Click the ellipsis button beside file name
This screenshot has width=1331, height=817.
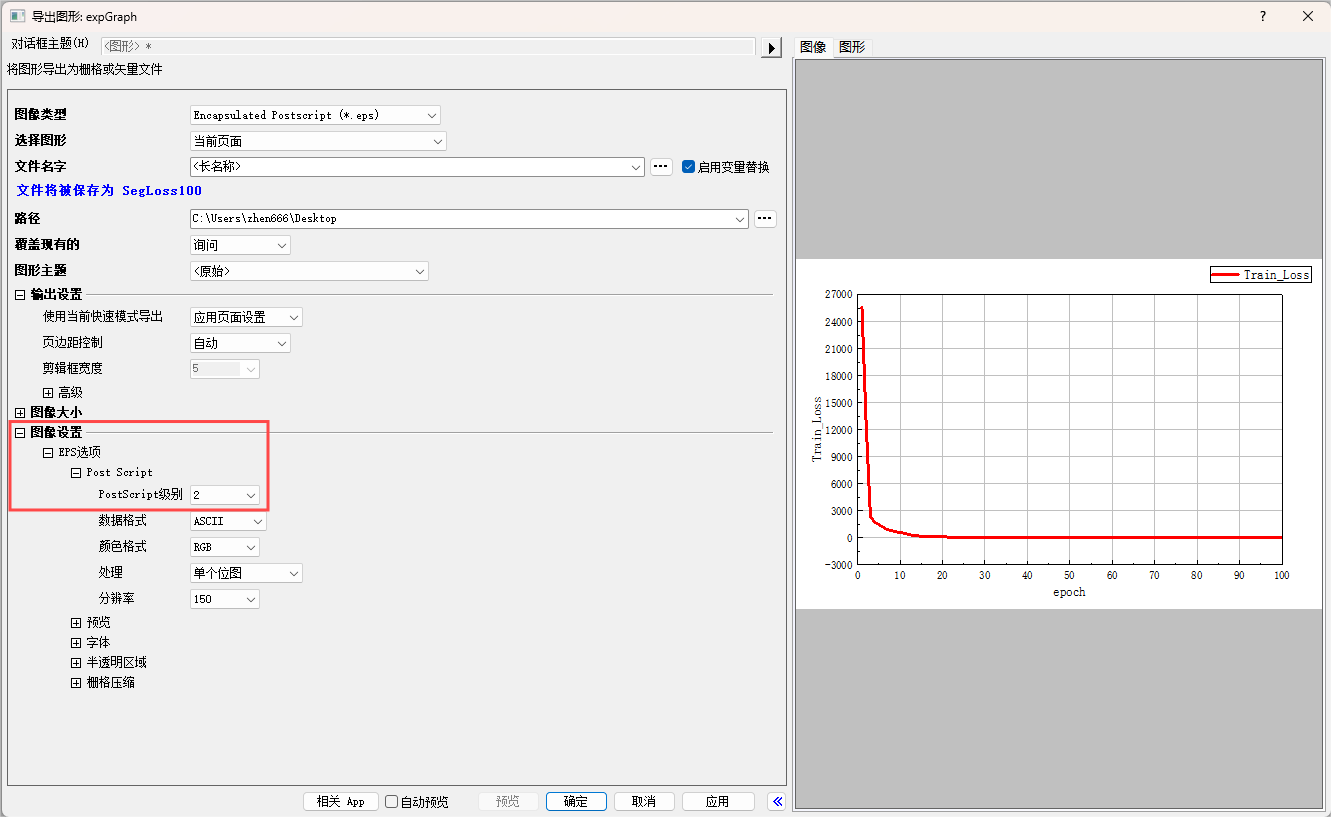pos(661,167)
